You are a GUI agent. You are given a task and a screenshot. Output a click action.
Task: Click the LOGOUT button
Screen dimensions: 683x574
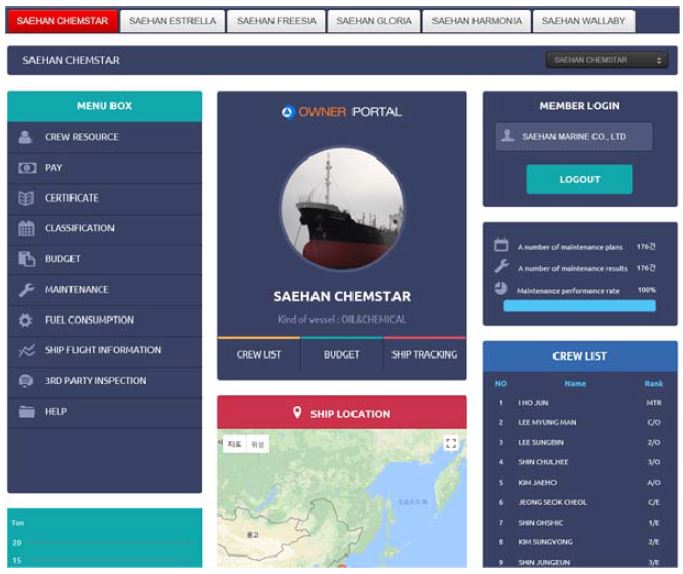click(579, 179)
